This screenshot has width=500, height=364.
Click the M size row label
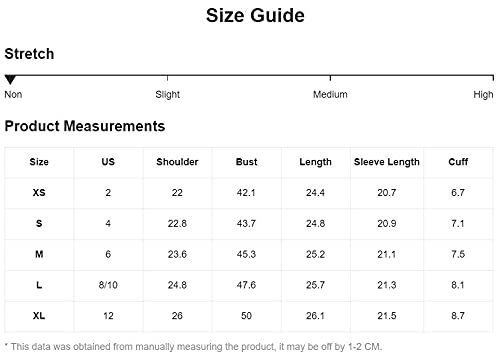point(39,254)
